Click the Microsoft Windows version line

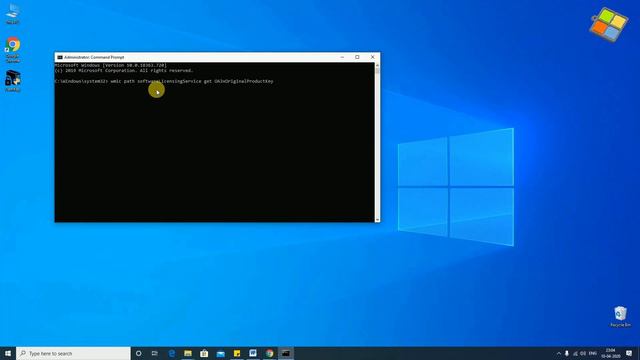coord(111,65)
